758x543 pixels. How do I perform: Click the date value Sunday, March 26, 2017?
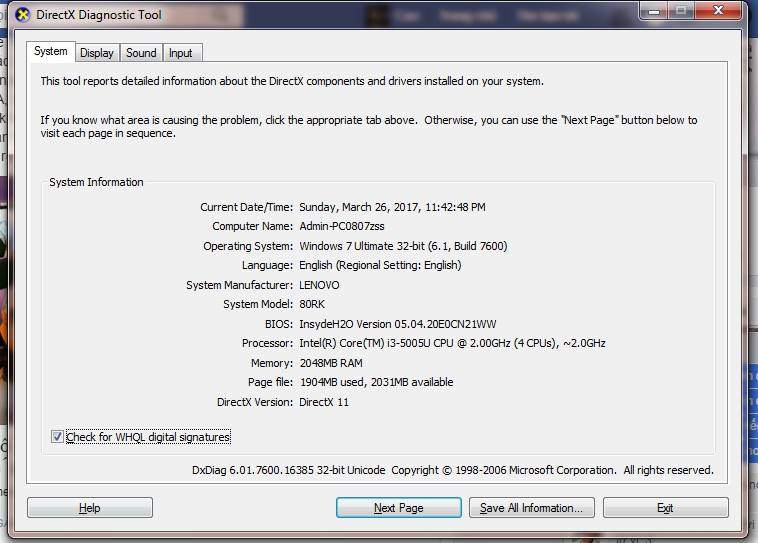(x=392, y=207)
